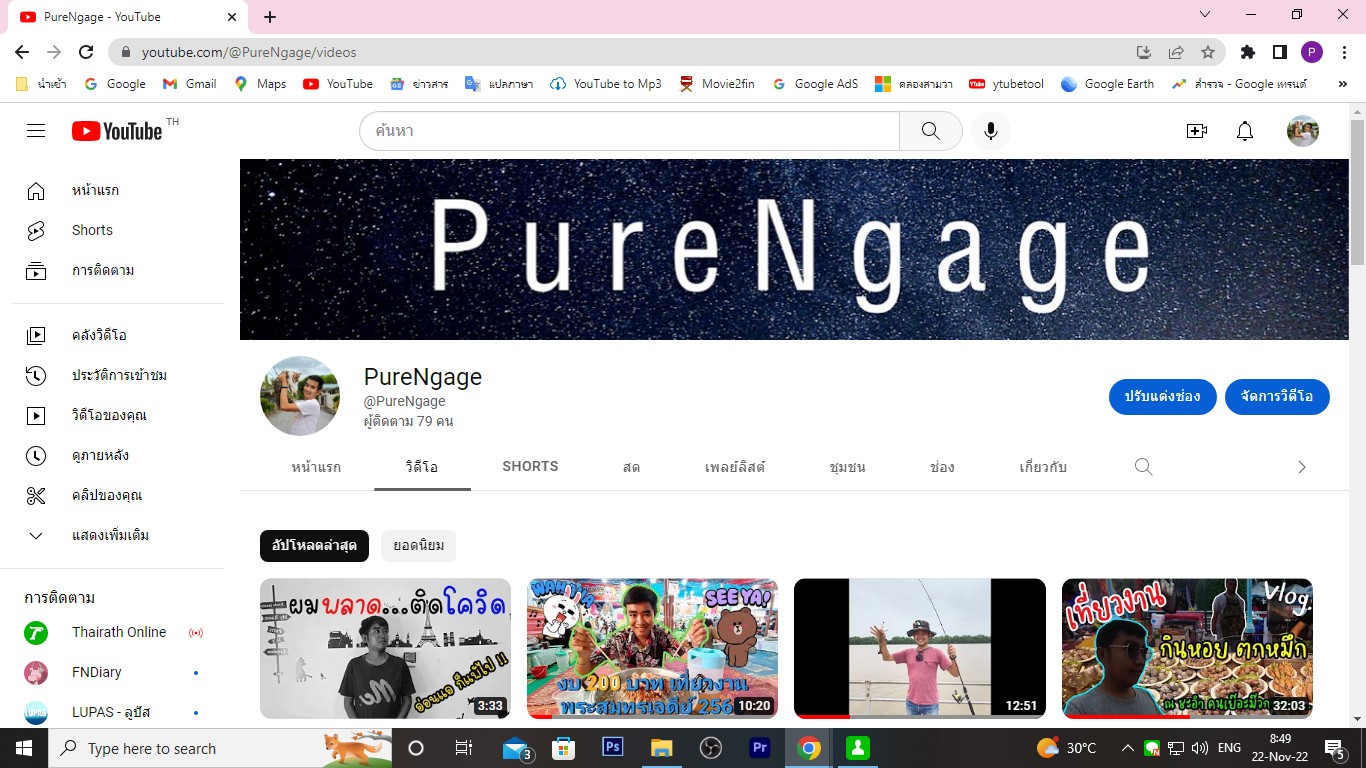Screen dimensions: 1366x768
Task: Click the taskbar search box
Action: click(x=220, y=748)
